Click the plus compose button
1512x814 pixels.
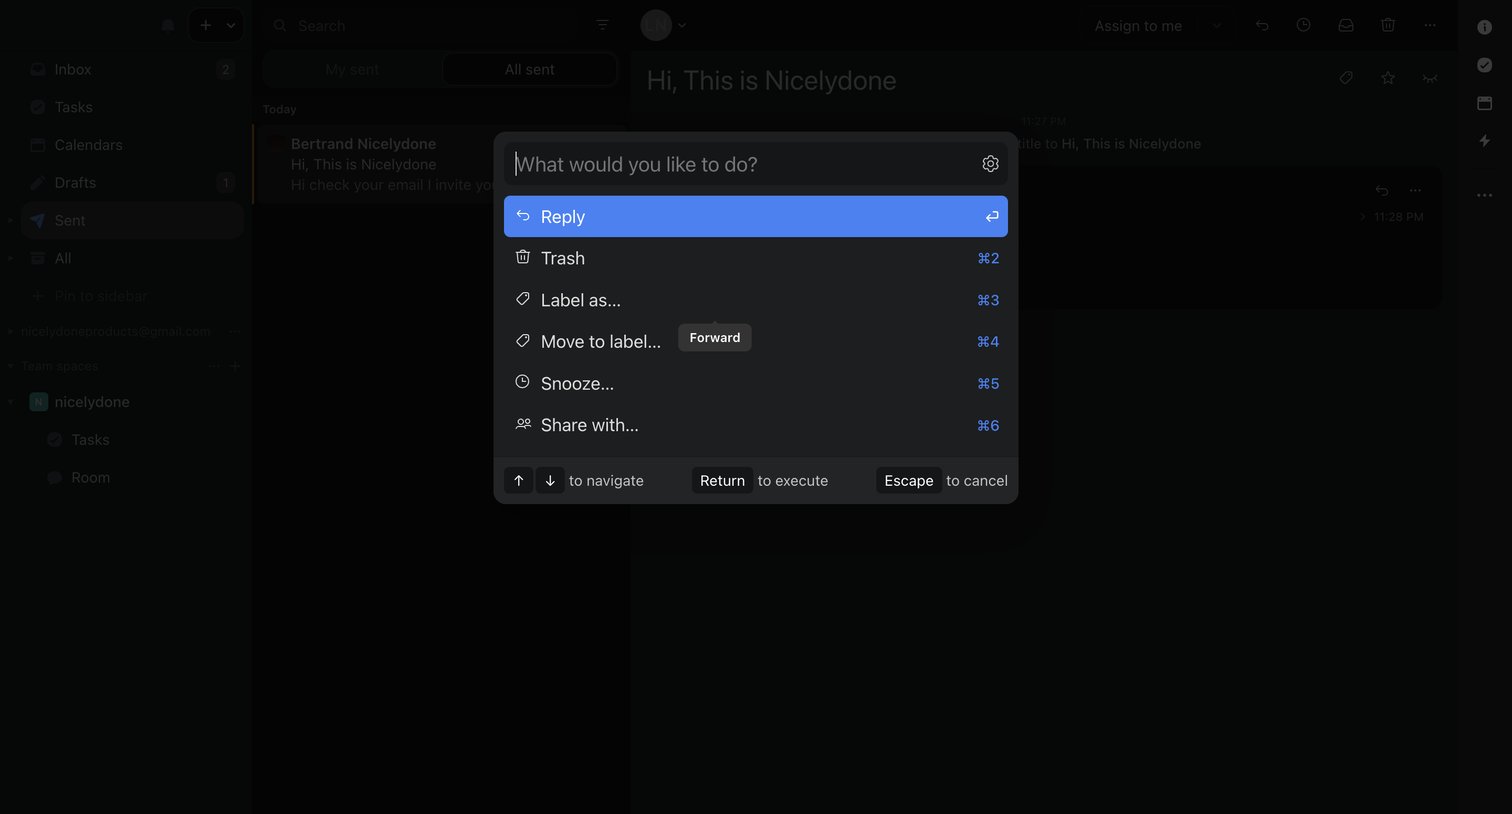[x=205, y=26]
